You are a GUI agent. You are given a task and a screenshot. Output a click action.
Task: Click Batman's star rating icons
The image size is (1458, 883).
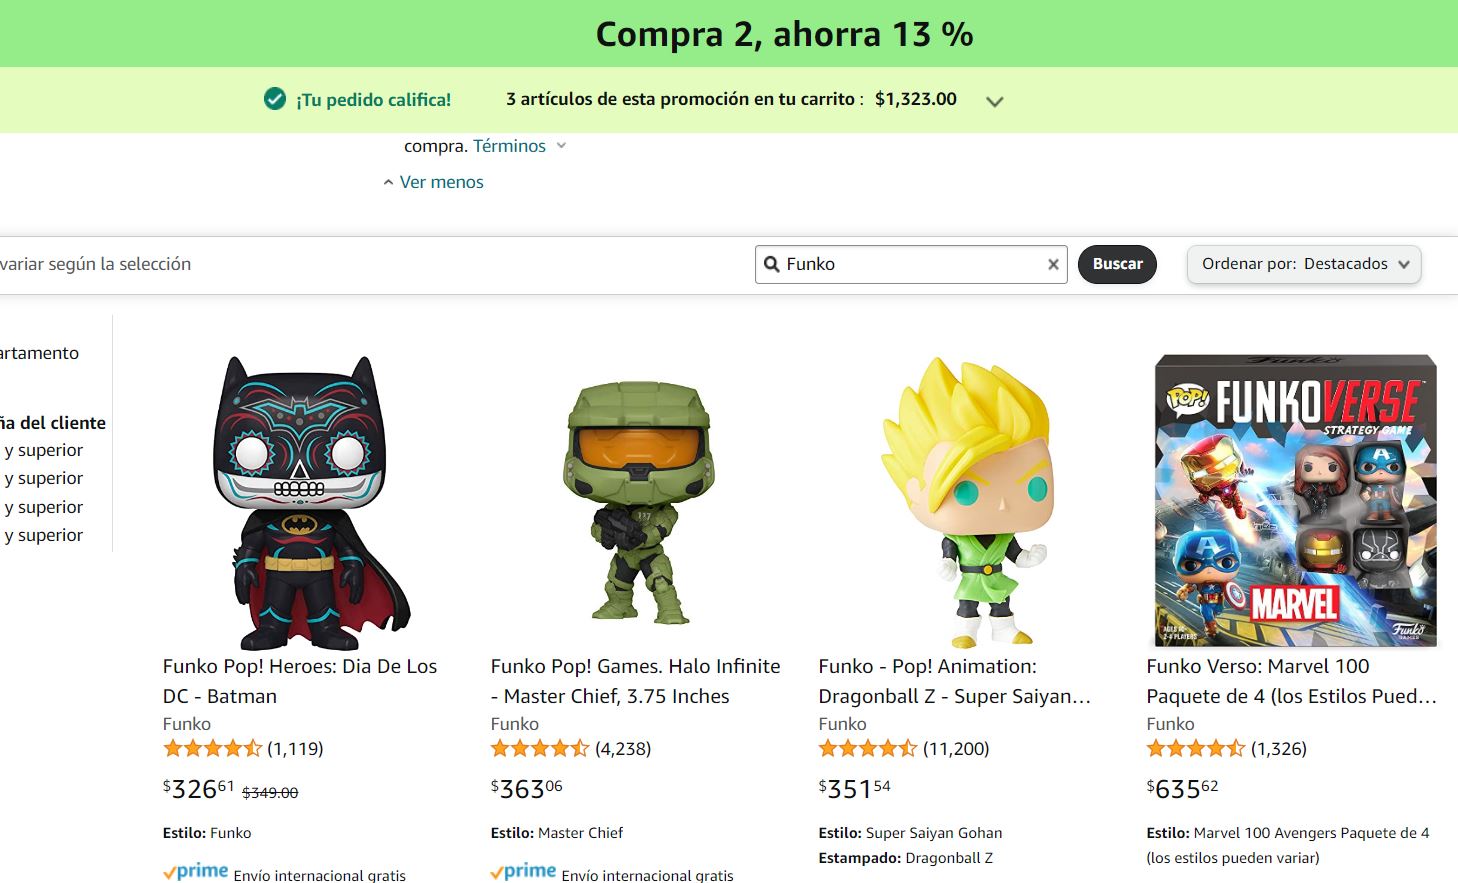pyautogui.click(x=213, y=748)
